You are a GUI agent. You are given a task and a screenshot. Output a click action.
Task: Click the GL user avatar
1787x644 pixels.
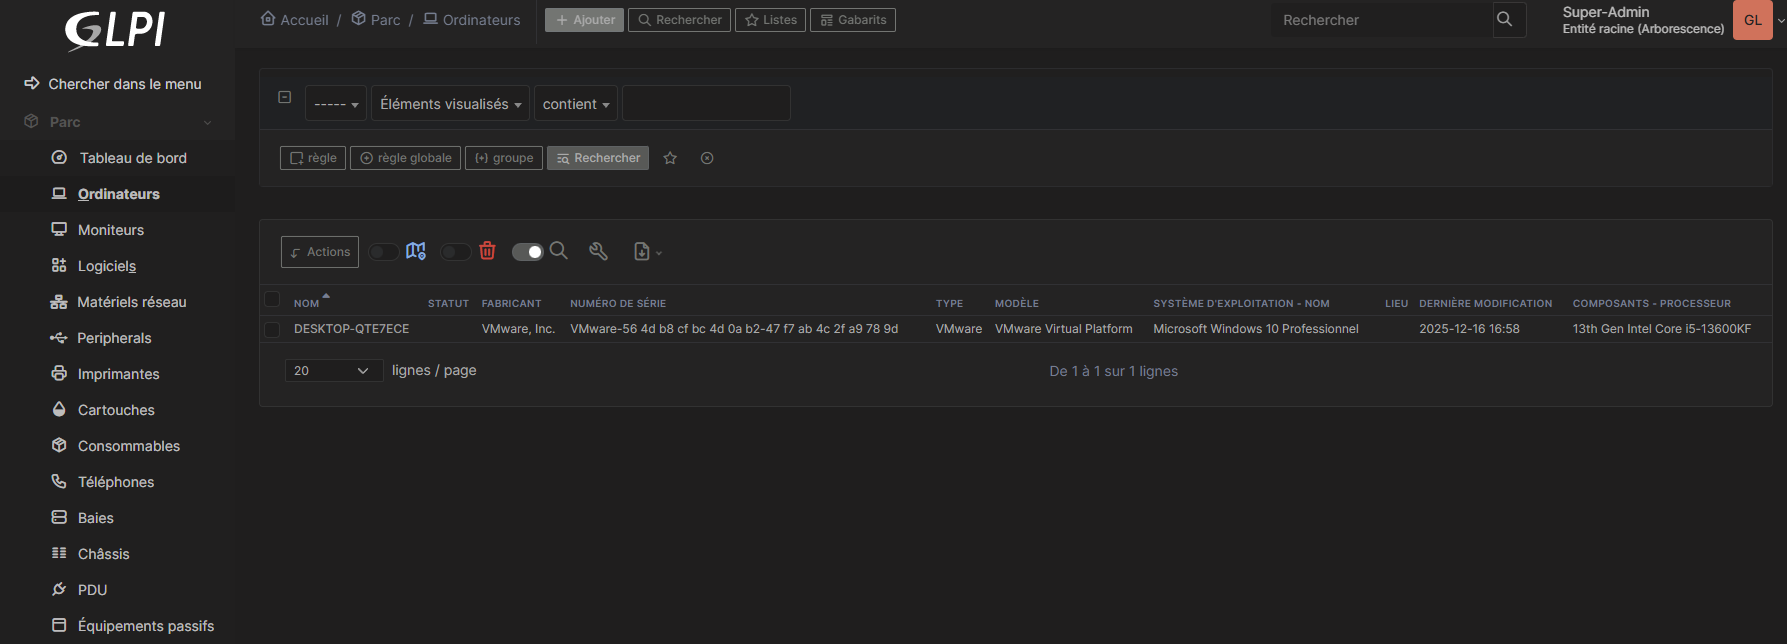pos(1752,20)
